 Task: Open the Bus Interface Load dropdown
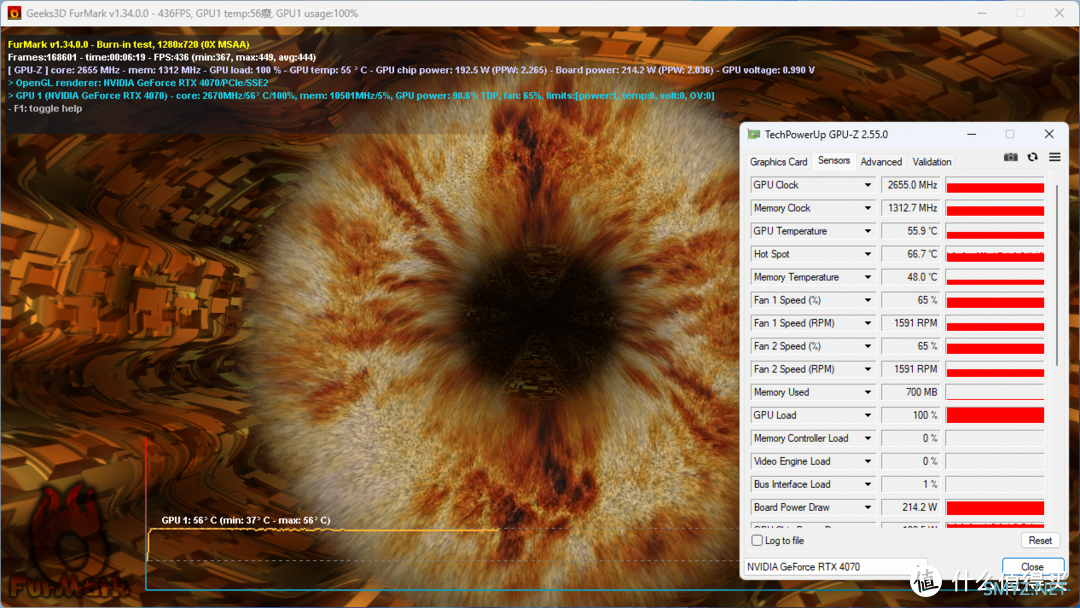(868, 485)
